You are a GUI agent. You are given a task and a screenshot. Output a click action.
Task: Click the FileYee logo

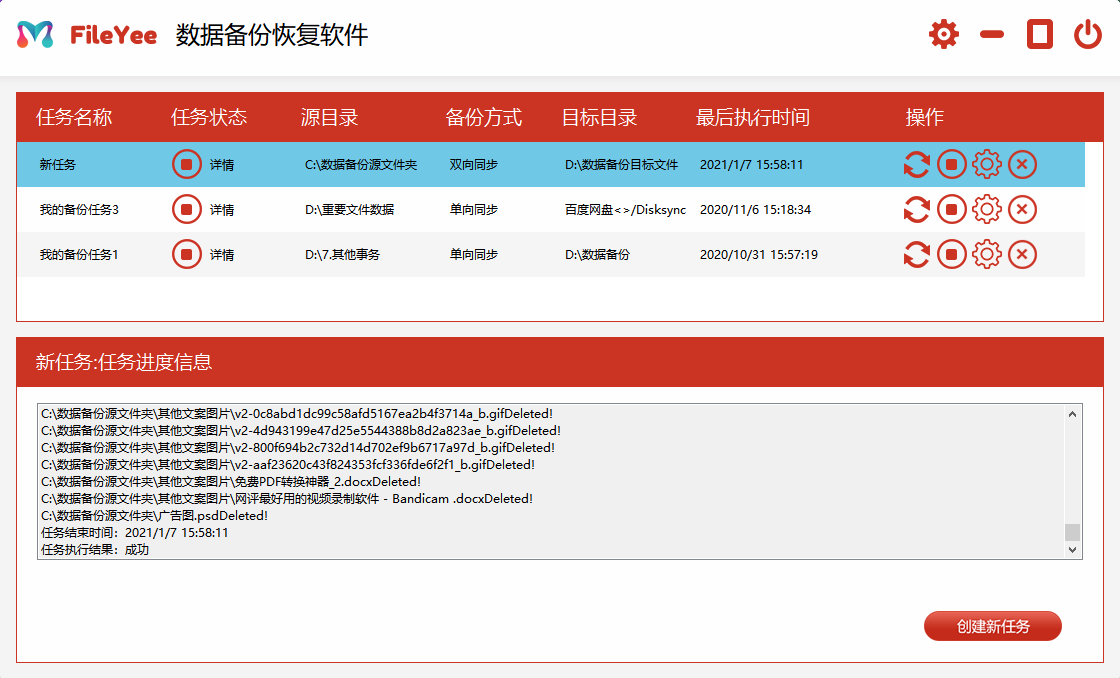(86, 33)
